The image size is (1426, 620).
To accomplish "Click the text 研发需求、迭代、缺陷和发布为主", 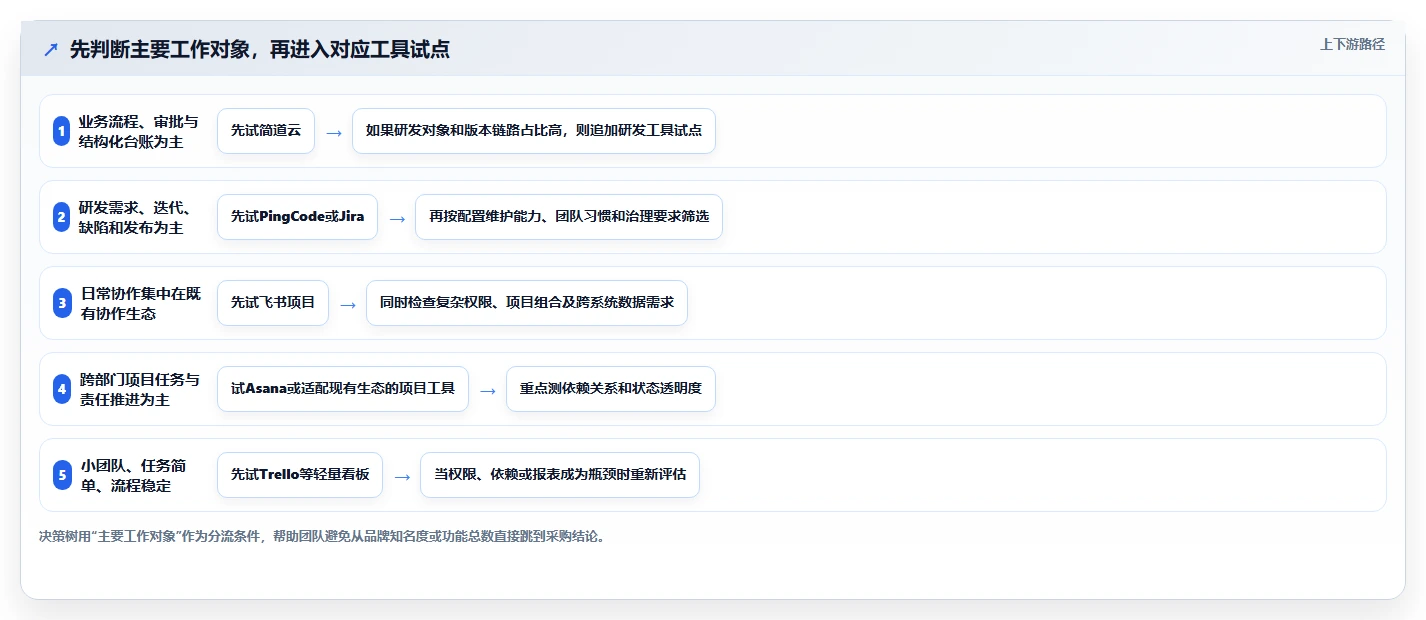I will click(x=135, y=217).
